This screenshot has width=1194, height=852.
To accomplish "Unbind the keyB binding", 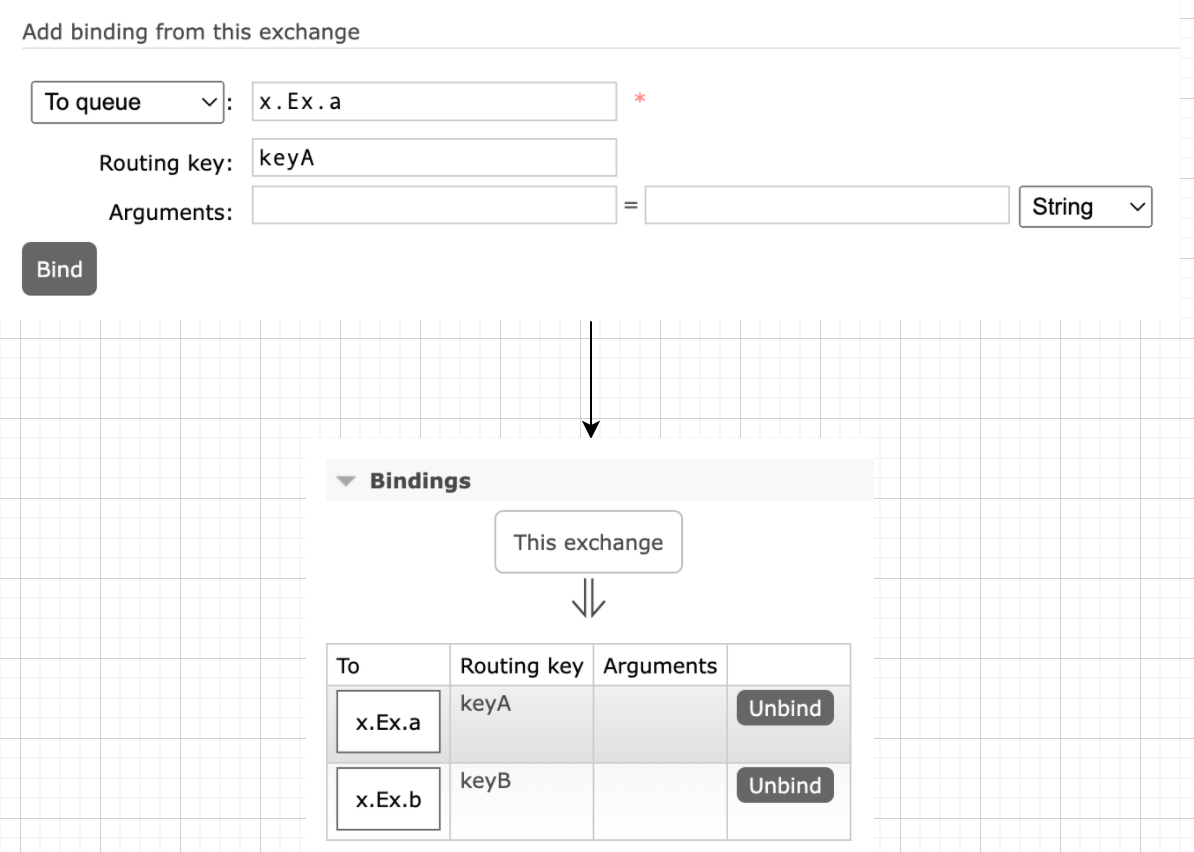I will coord(785,785).
